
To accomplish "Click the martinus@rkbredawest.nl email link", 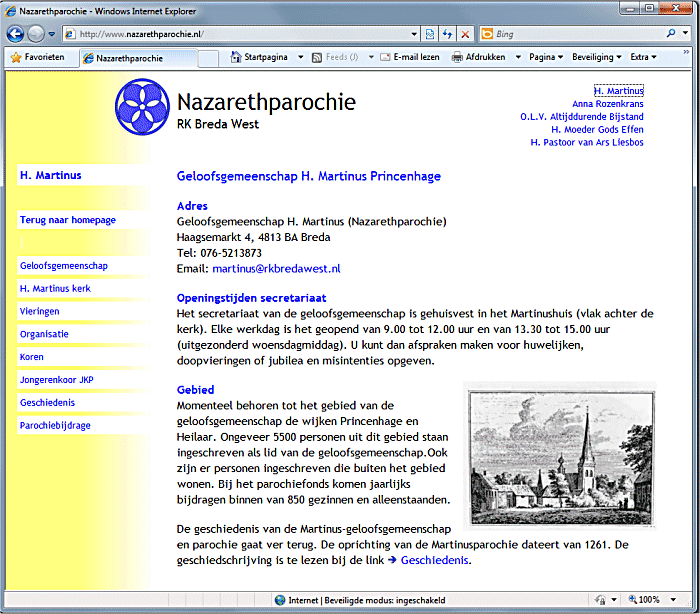I will [x=276, y=268].
